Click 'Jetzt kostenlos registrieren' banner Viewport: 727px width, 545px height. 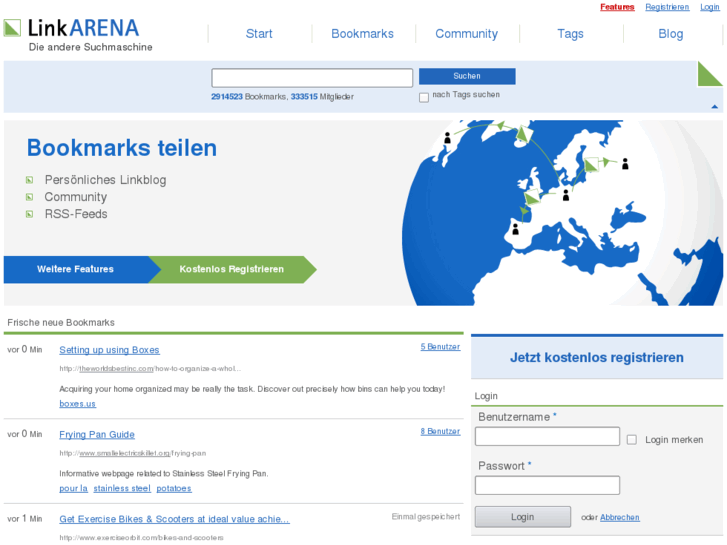coord(597,358)
